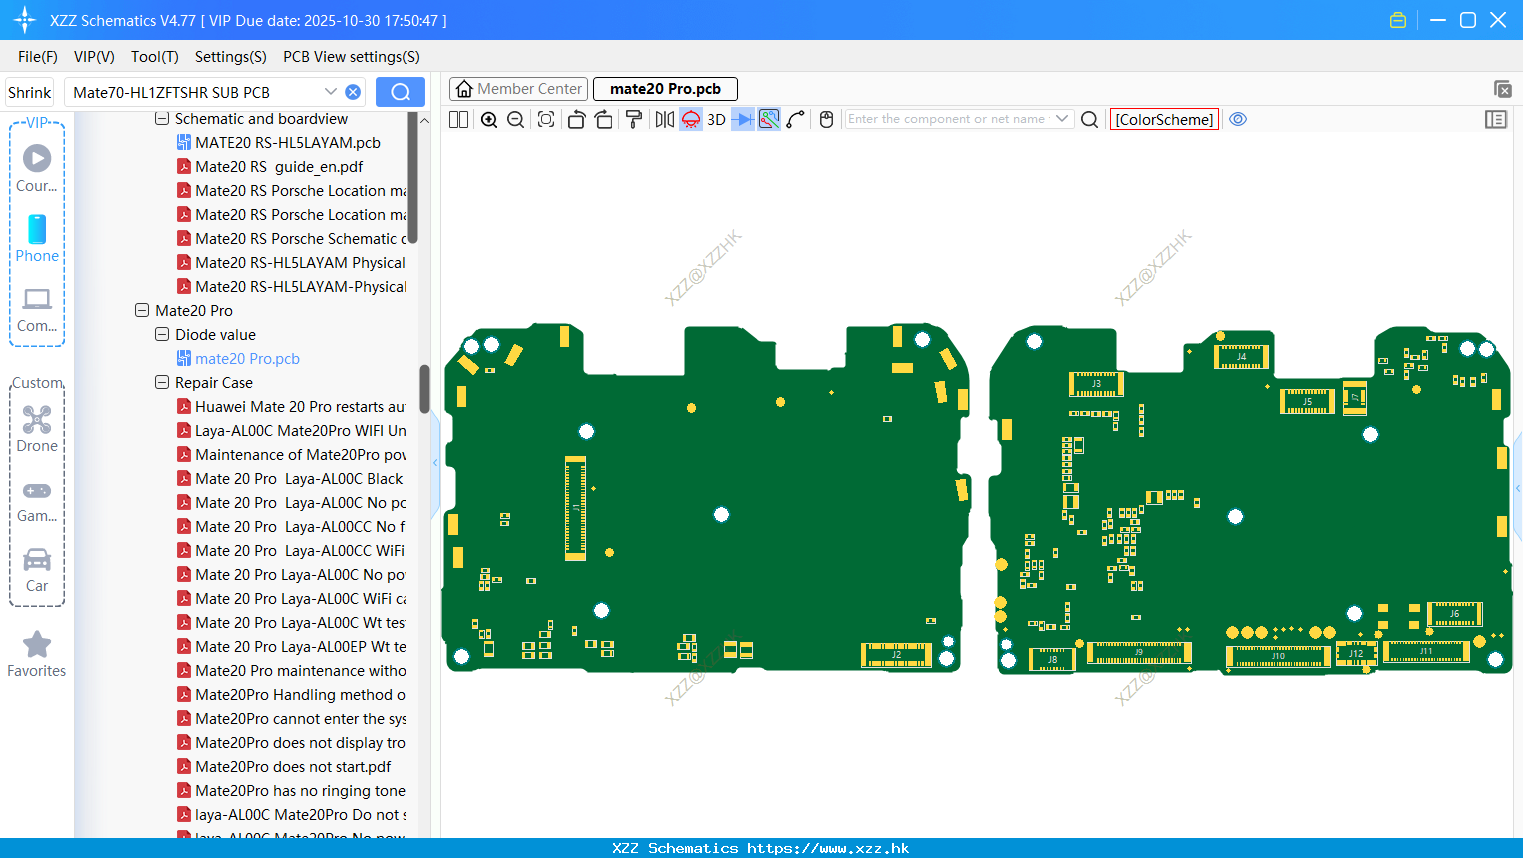
Task: Open Favorites in sidebar
Action: 37,655
